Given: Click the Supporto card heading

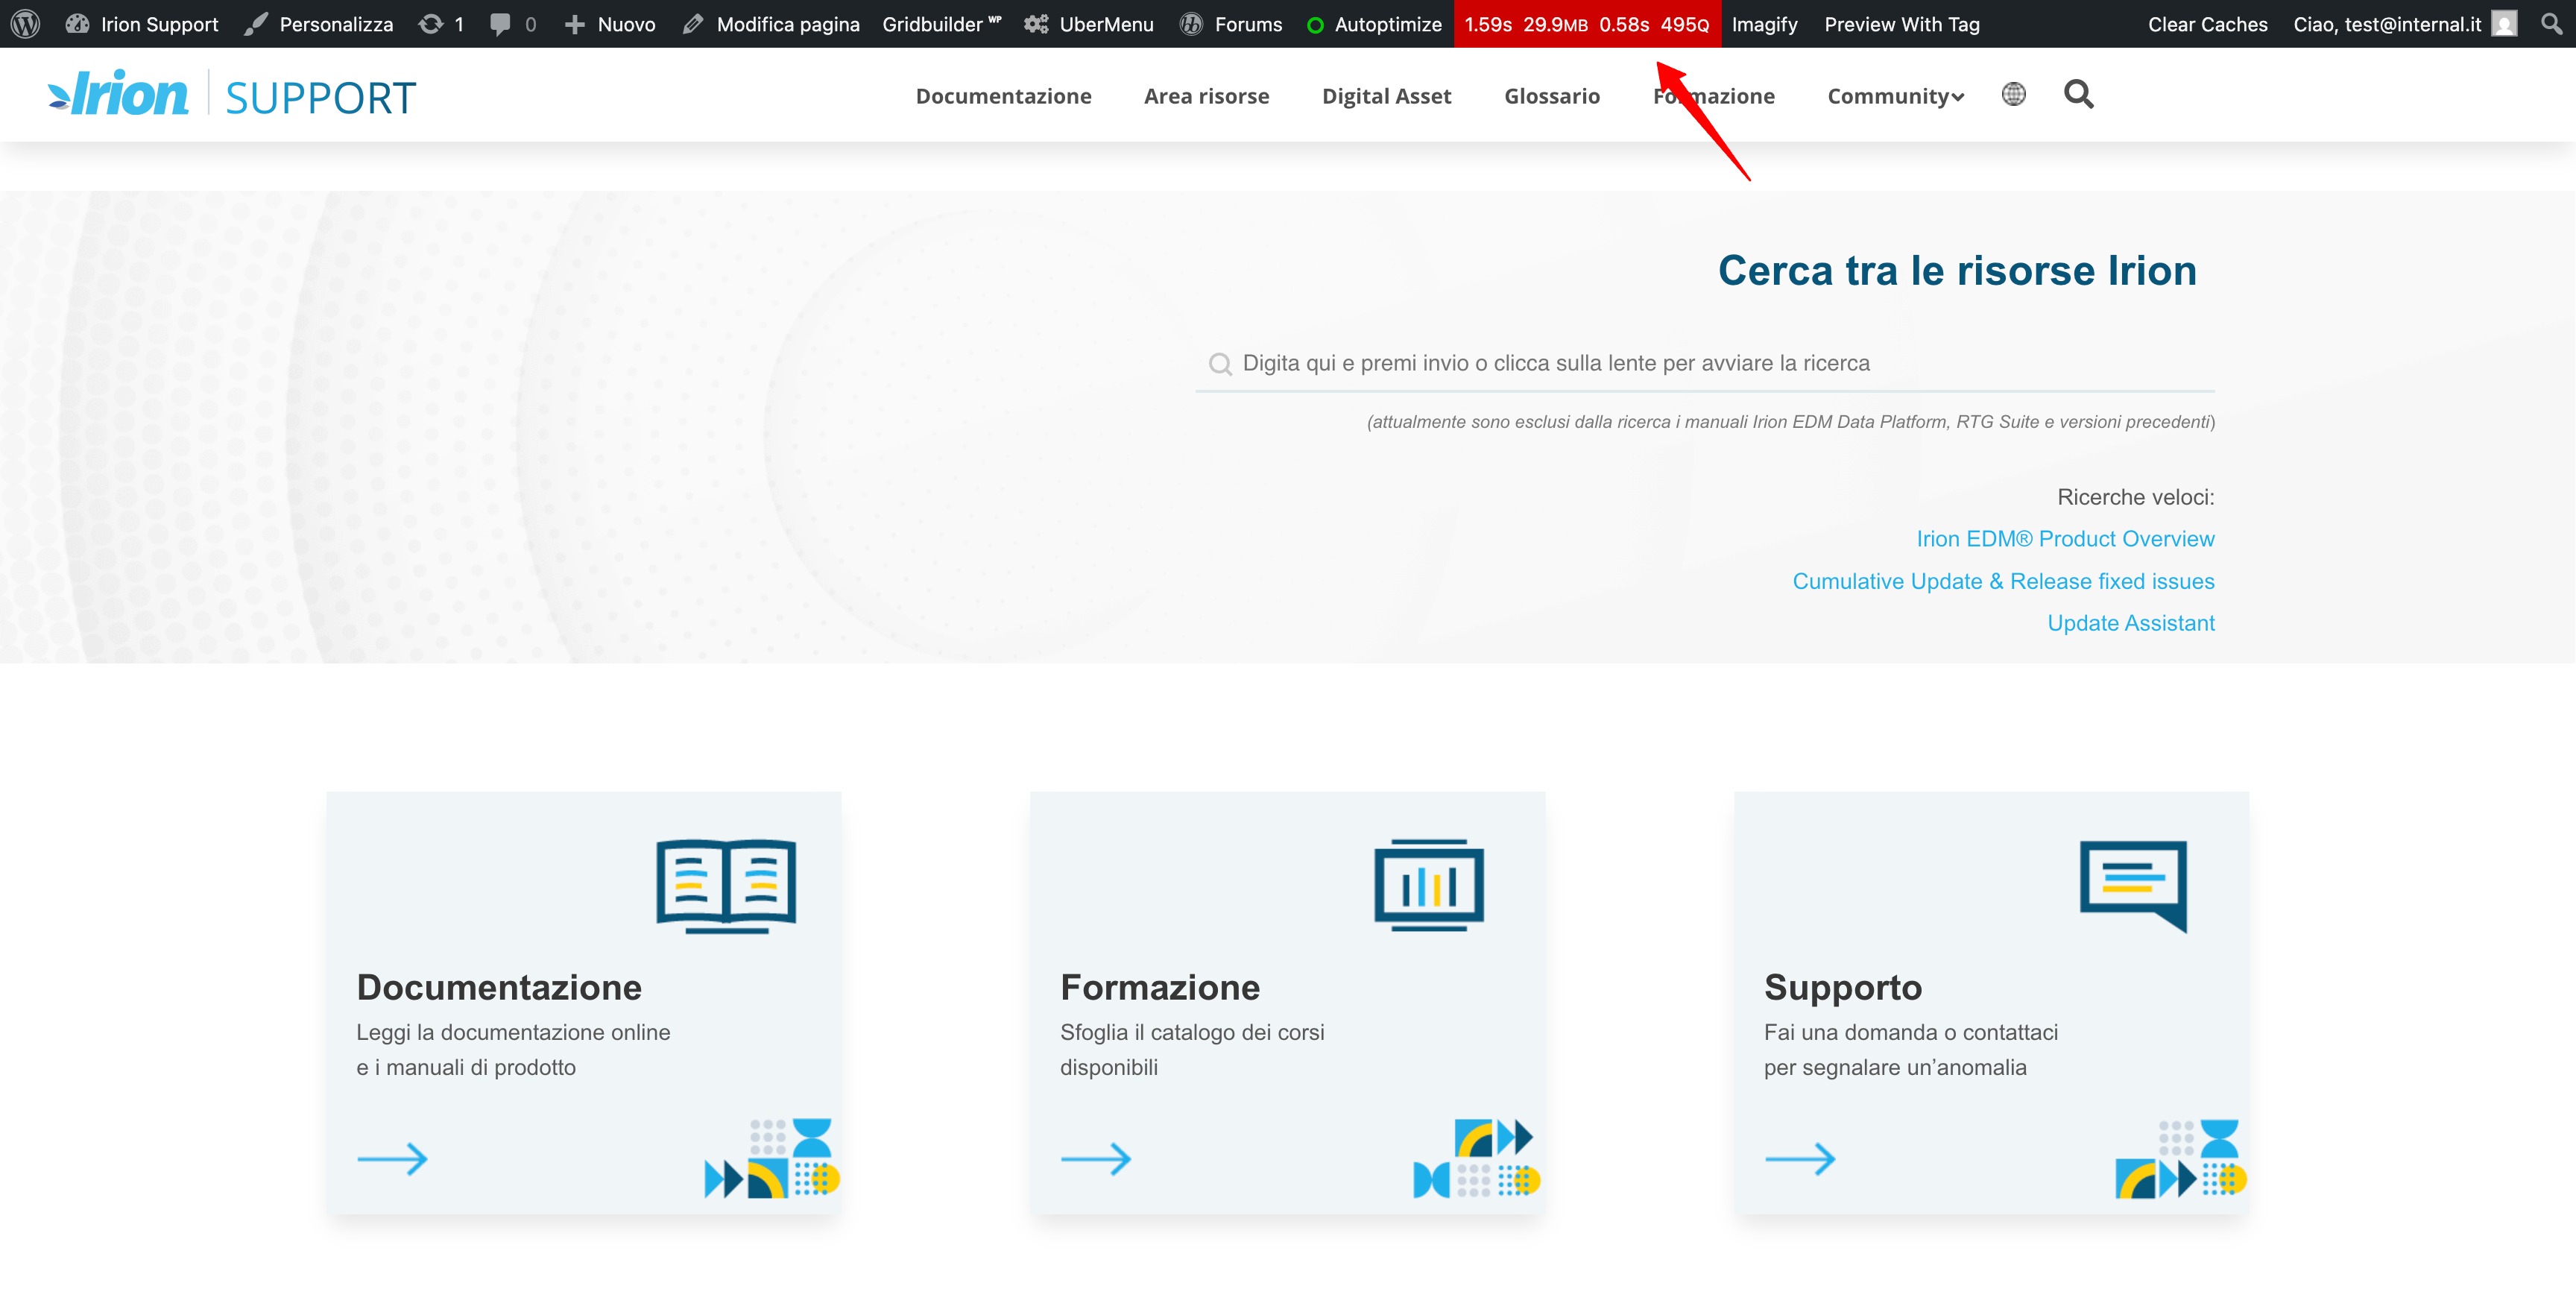Looking at the screenshot, I should (1843, 987).
